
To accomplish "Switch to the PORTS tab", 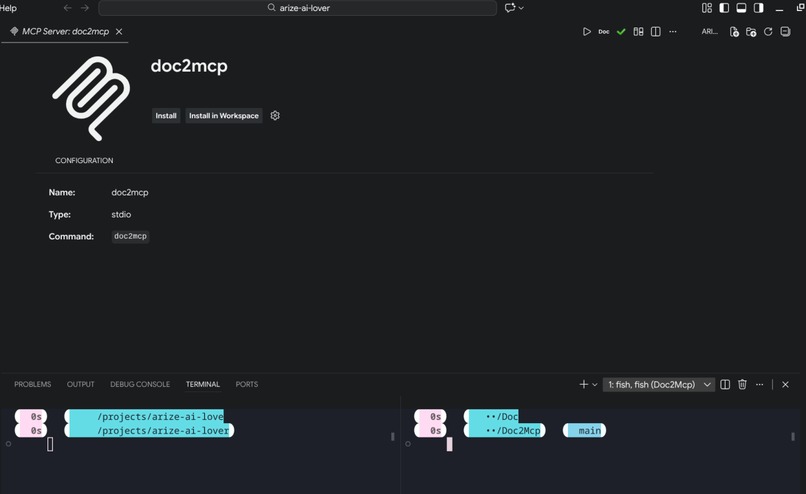I will pos(247,384).
